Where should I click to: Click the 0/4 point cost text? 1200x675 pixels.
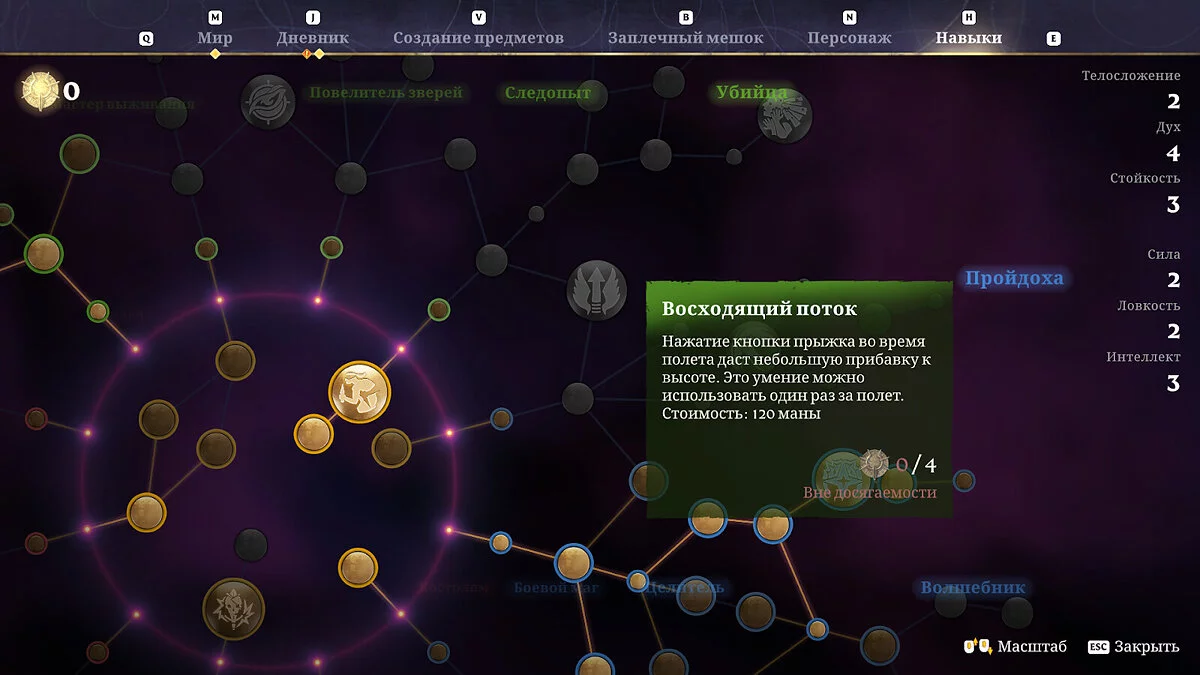click(x=915, y=464)
